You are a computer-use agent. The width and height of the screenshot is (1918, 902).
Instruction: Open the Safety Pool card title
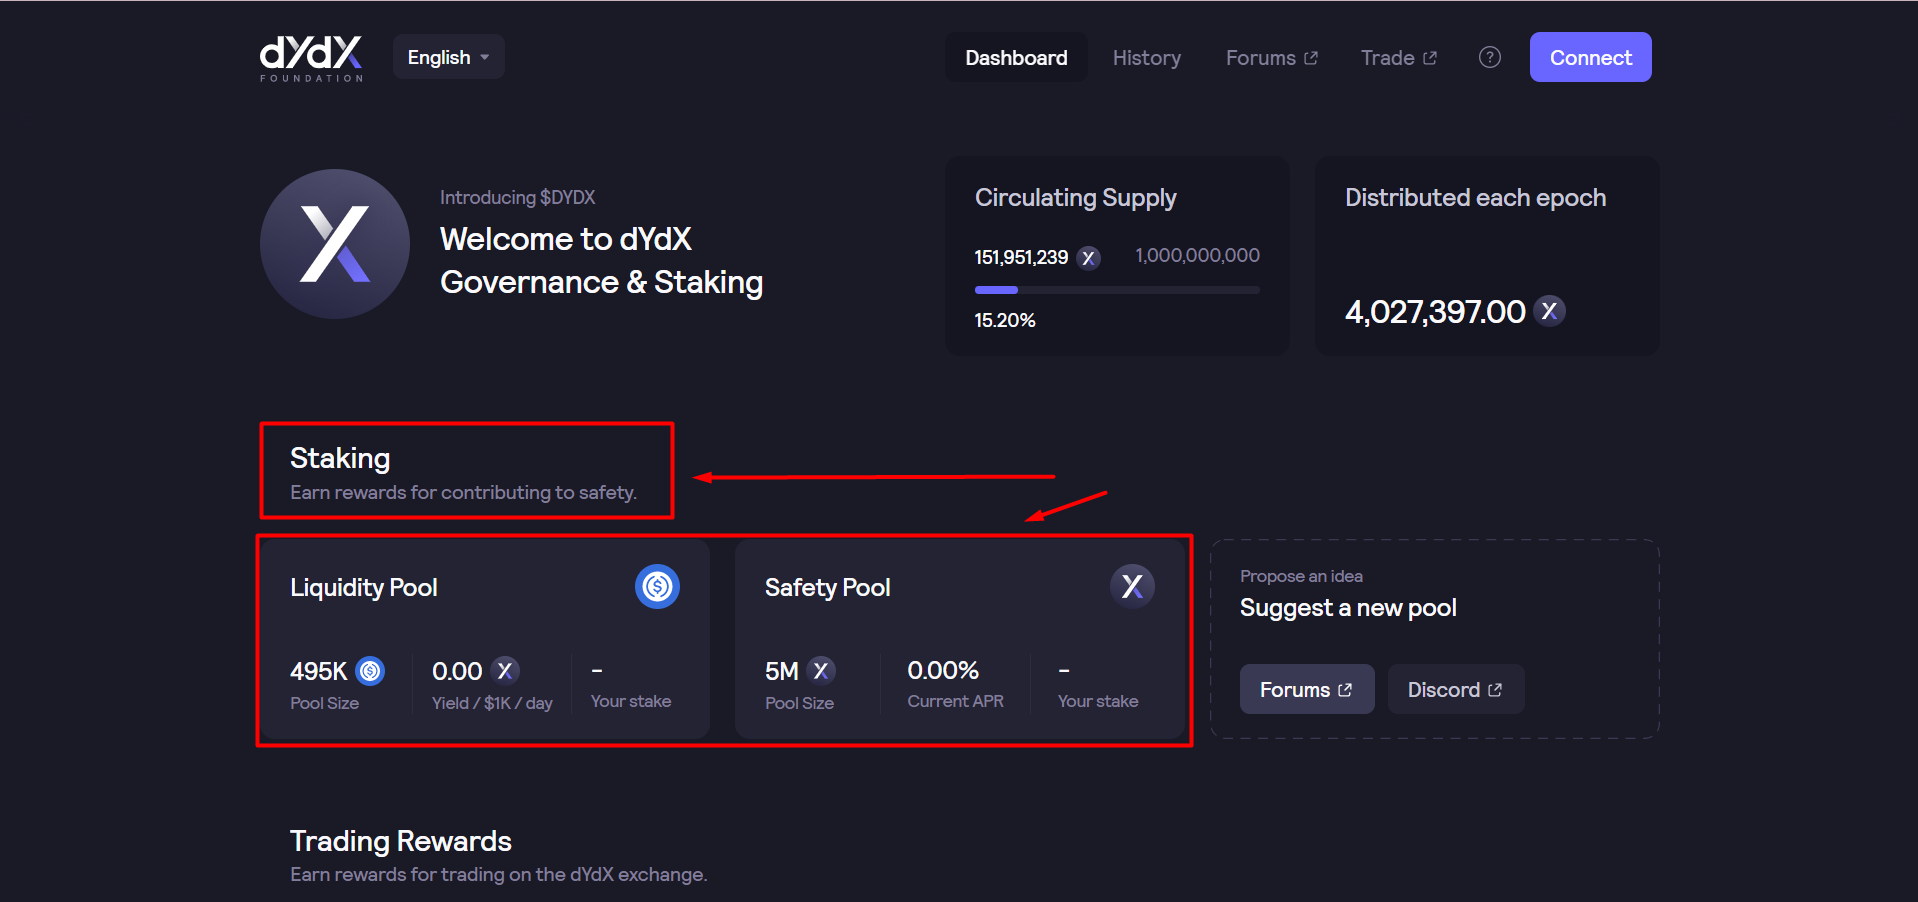coord(827,587)
